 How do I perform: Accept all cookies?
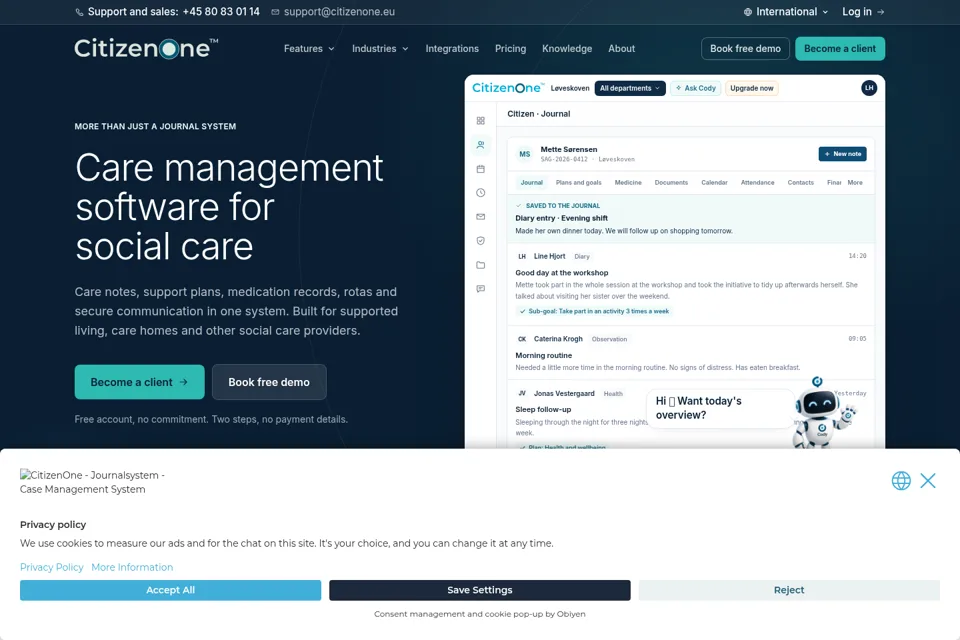click(170, 590)
